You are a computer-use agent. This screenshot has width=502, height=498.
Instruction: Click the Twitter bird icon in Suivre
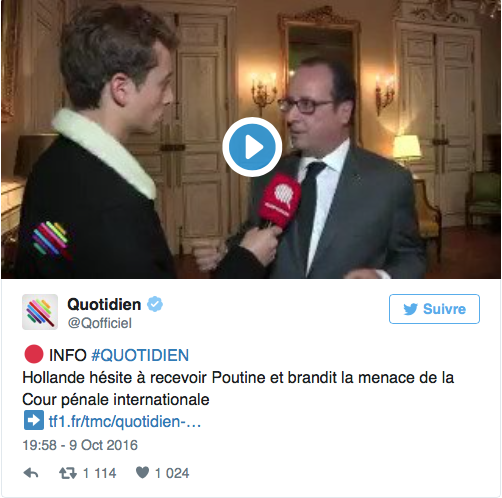(x=411, y=309)
